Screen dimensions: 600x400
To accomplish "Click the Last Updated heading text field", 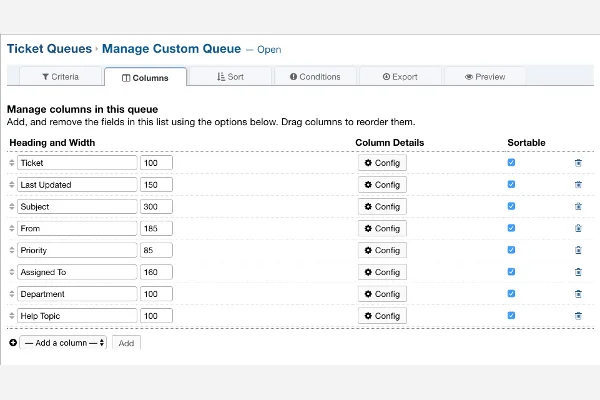I will click(77, 184).
